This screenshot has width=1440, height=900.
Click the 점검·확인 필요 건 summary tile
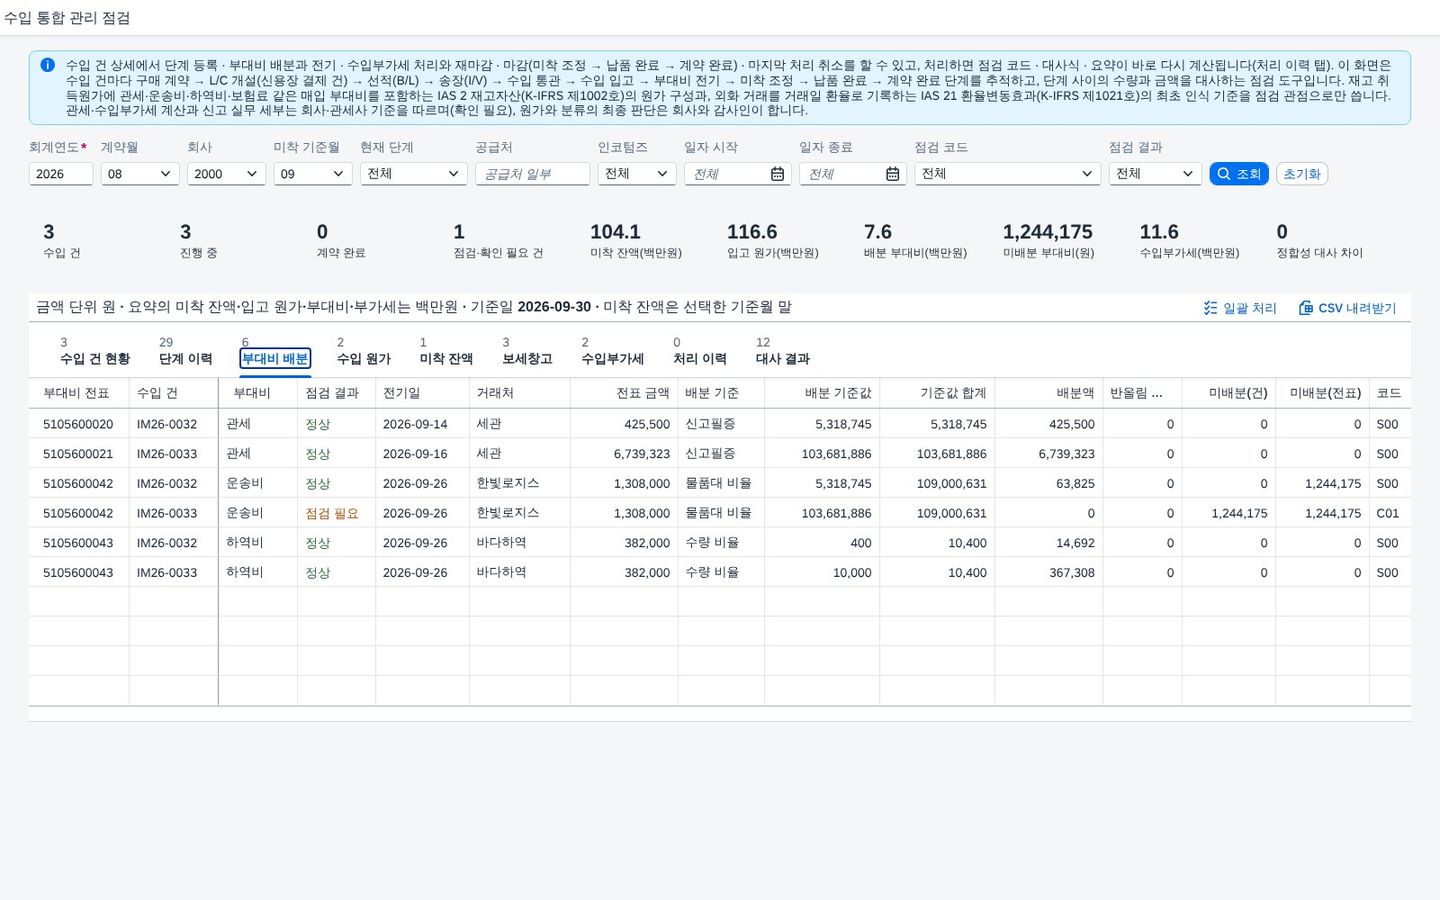pyautogui.click(x=498, y=241)
